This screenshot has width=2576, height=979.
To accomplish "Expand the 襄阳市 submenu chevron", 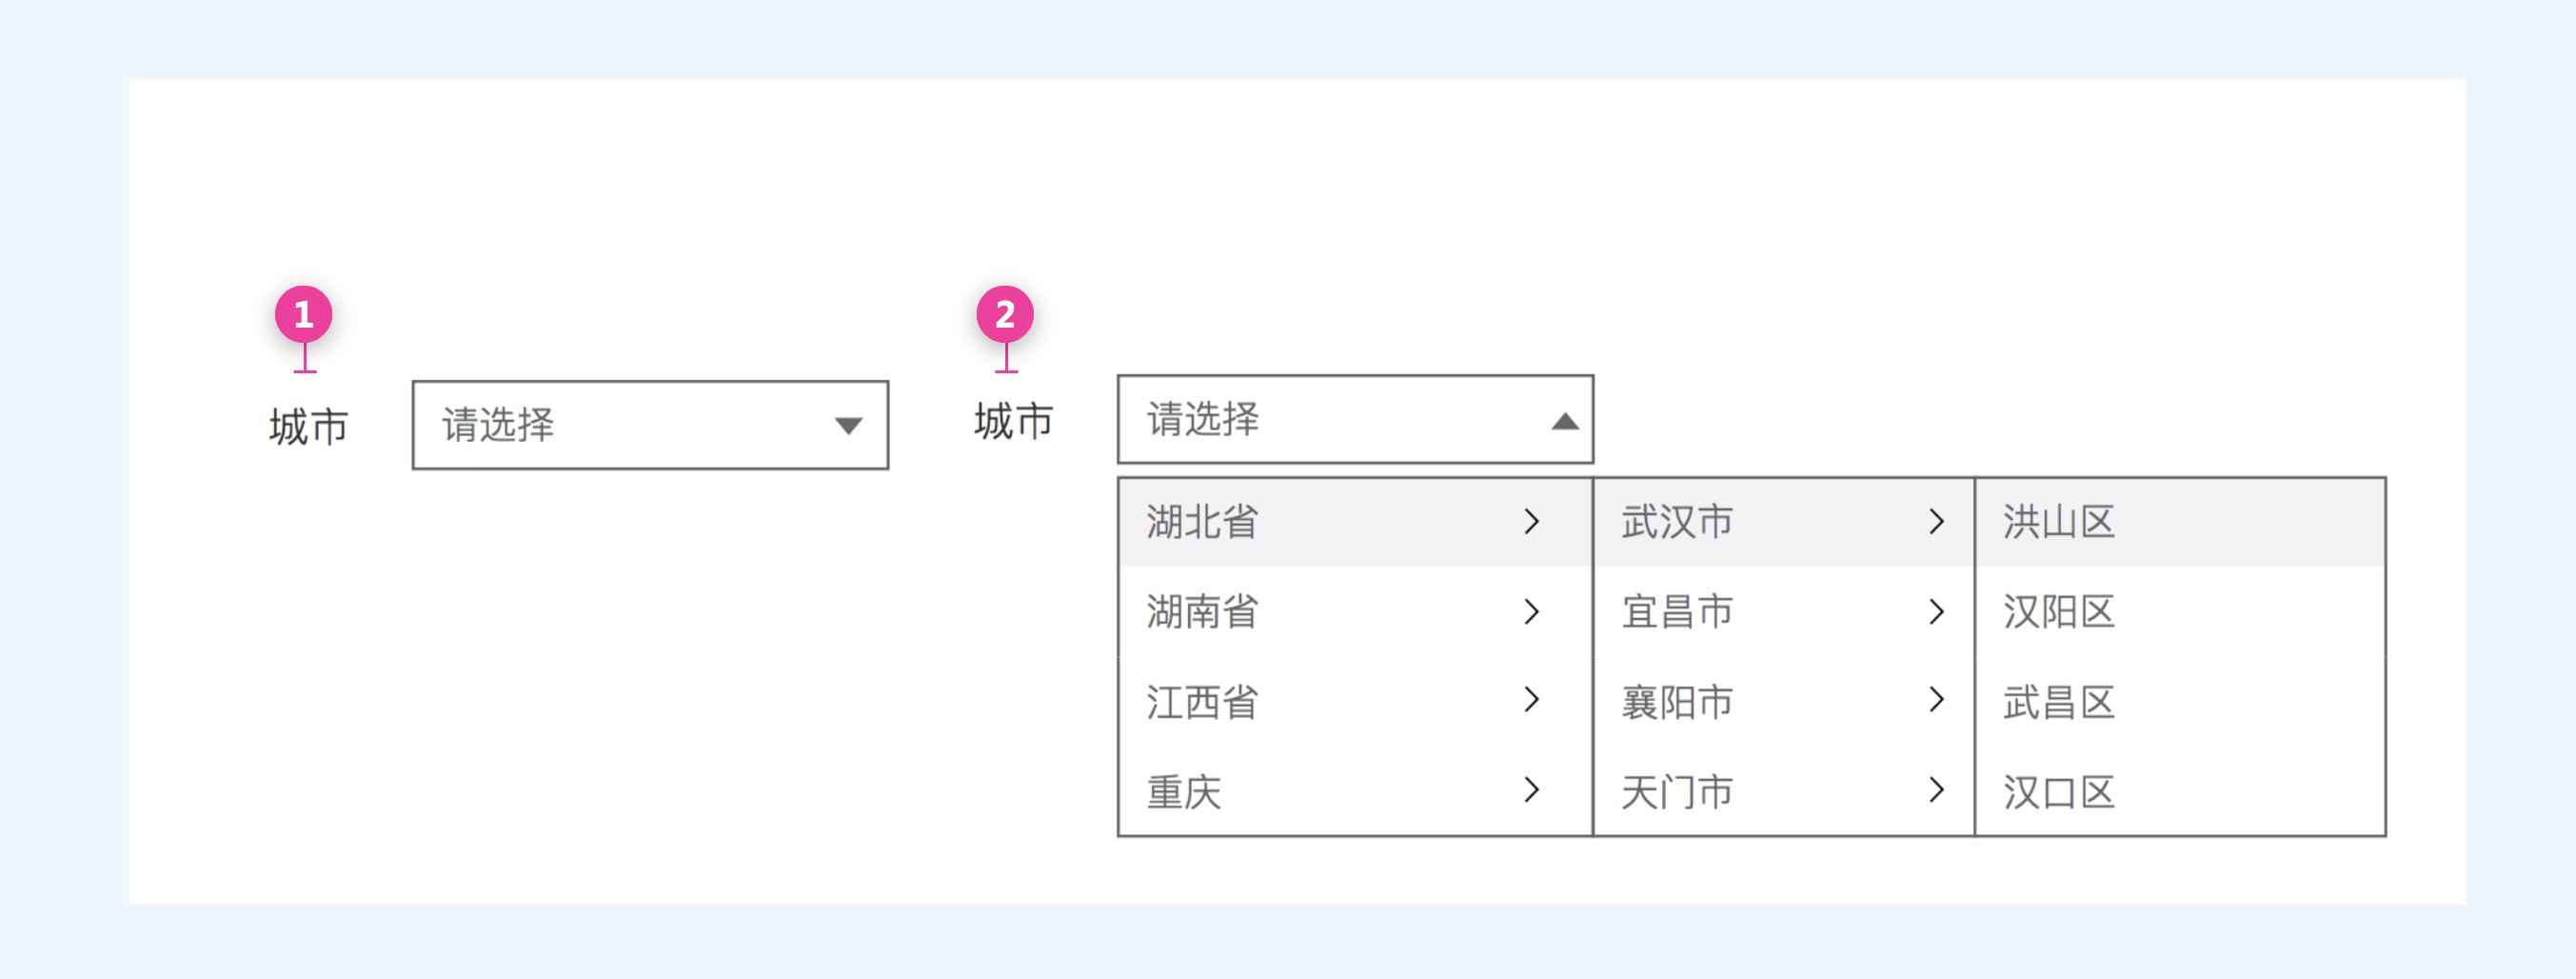I will [x=1936, y=700].
